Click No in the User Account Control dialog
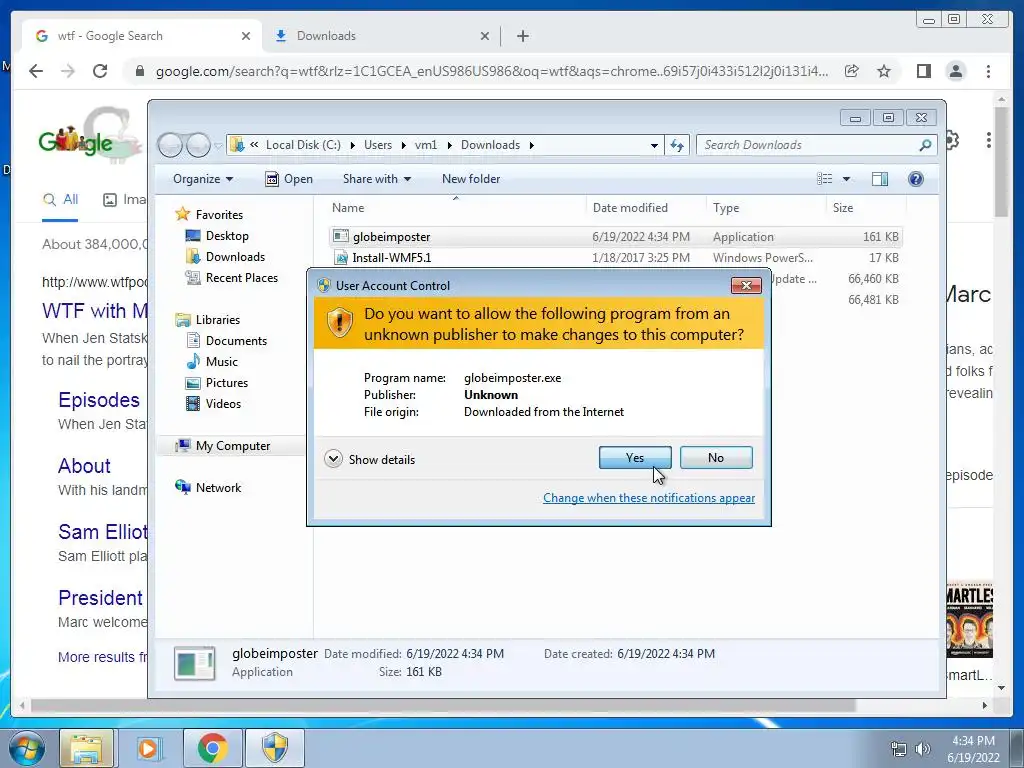The image size is (1024, 768). click(716, 458)
